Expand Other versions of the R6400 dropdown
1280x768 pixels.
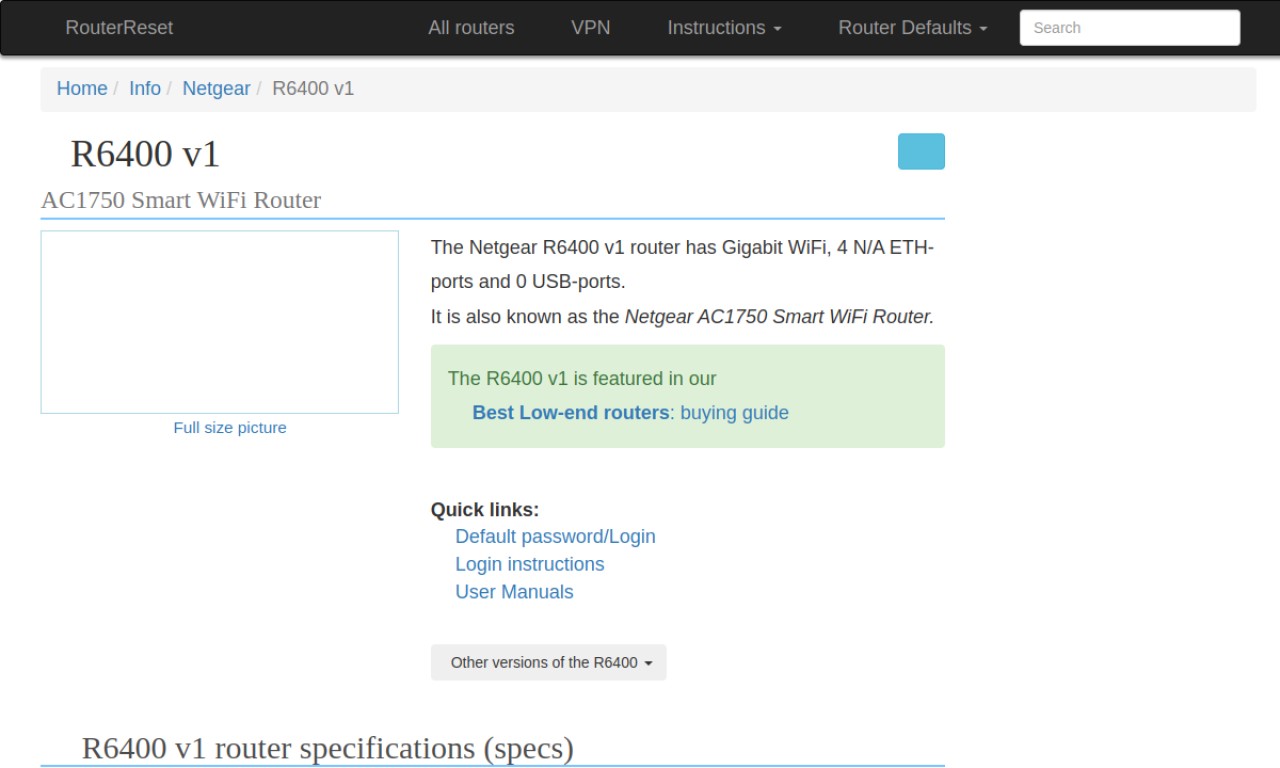pos(549,662)
